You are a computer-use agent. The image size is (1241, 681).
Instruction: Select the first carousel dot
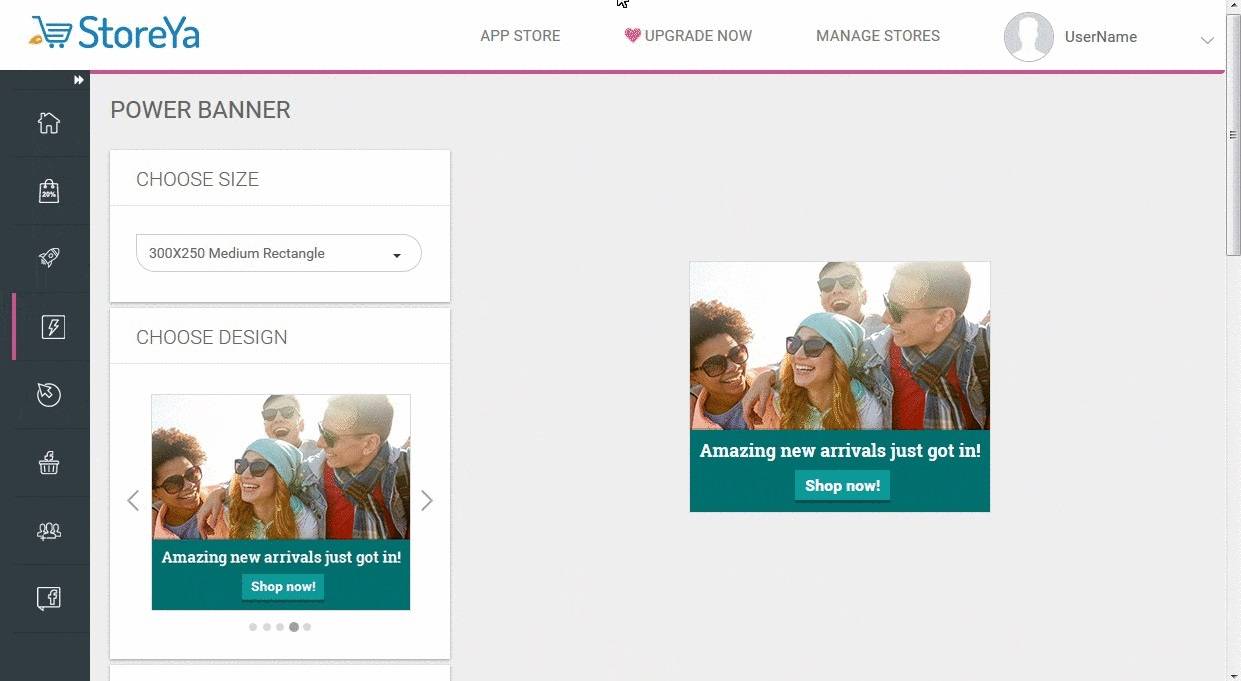point(253,627)
